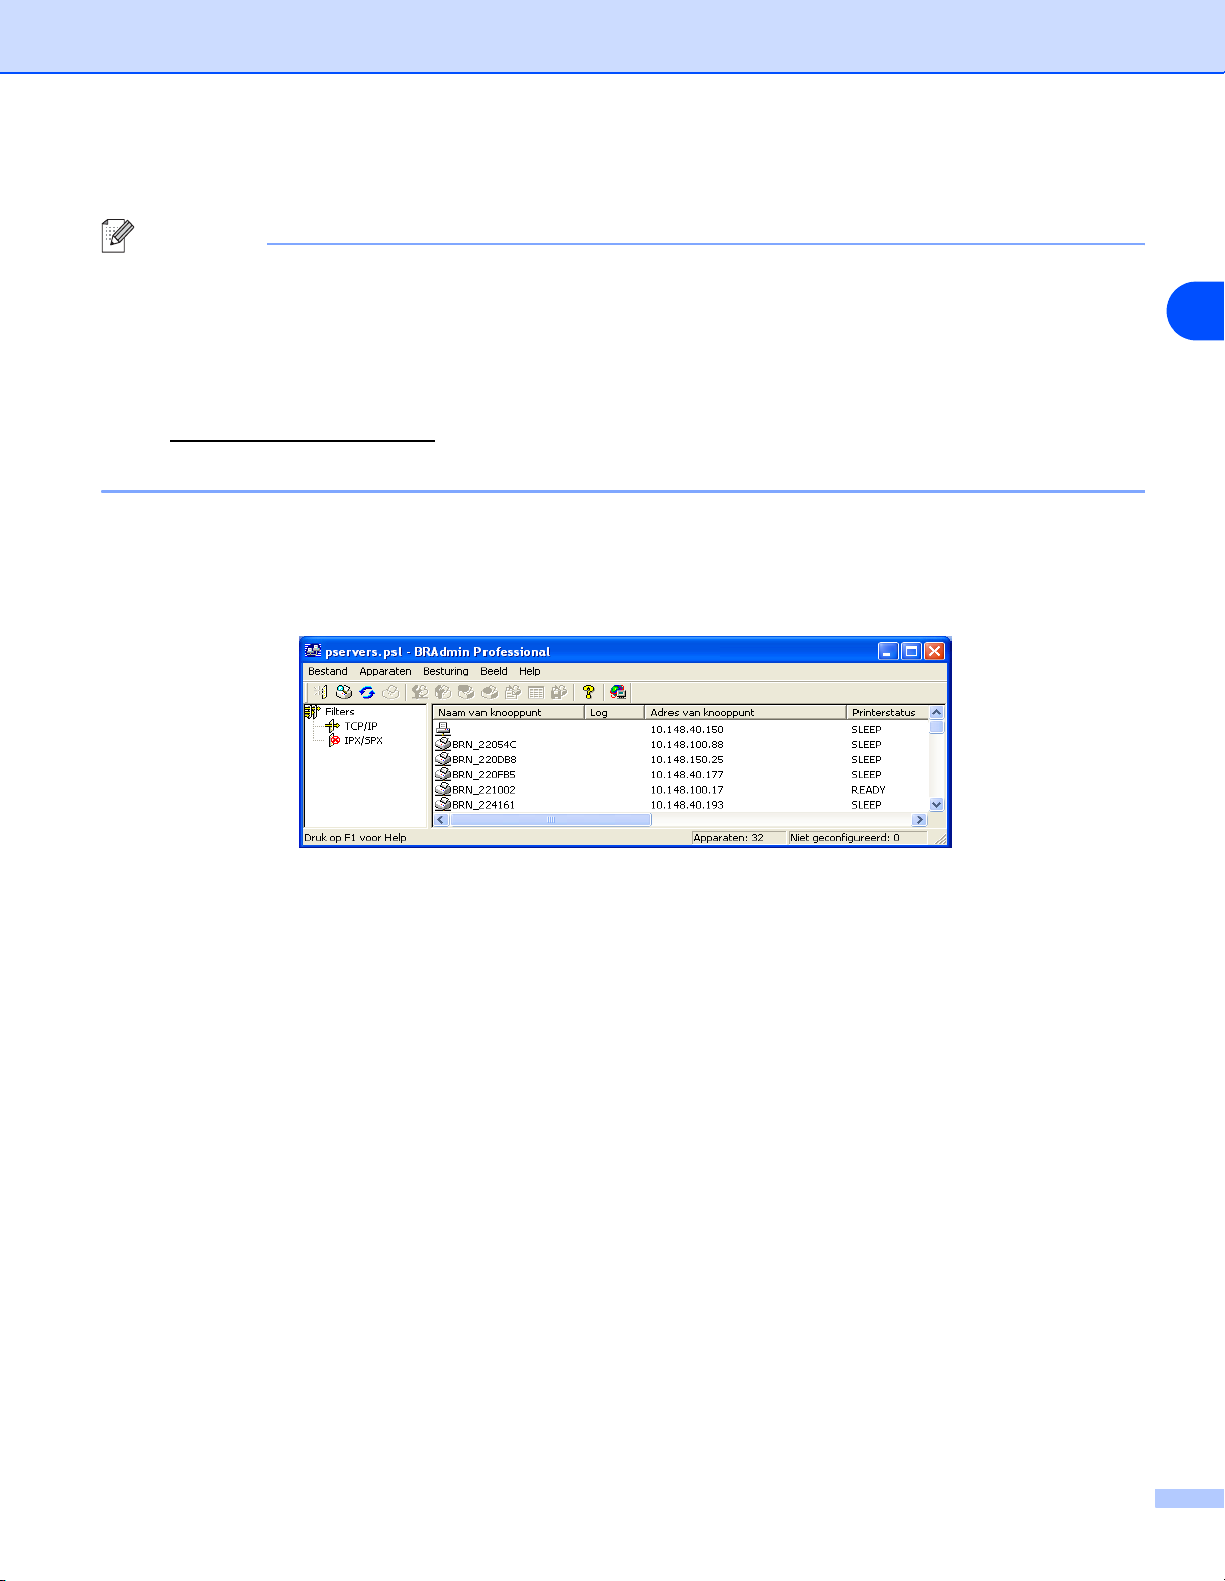Image resolution: width=1225 pixels, height=1581 pixels.
Task: Minimize the BRAdmin Professional window
Action: [x=888, y=651]
